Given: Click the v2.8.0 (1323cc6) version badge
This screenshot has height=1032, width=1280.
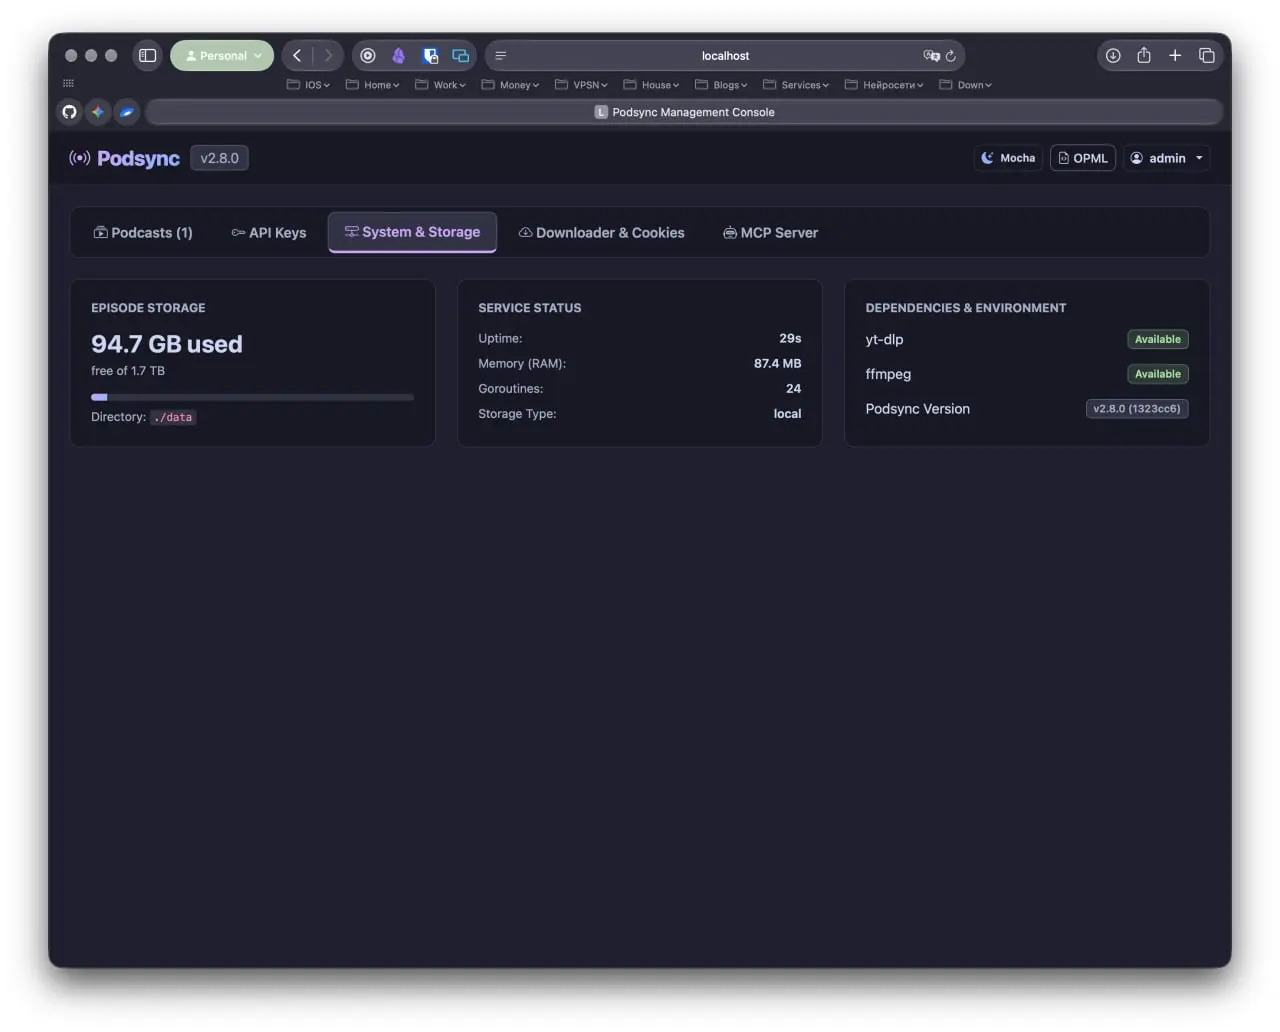Looking at the screenshot, I should [1137, 408].
